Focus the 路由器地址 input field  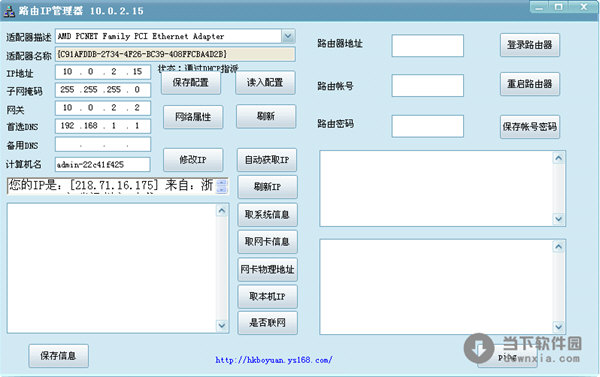[427, 46]
